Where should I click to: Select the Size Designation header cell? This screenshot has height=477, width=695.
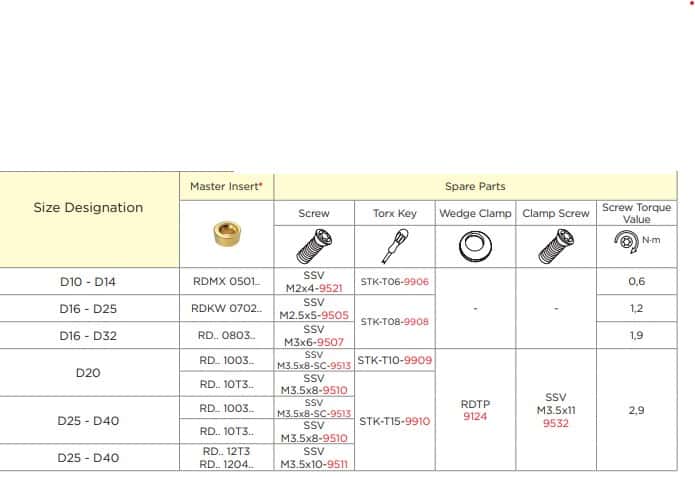[88, 208]
